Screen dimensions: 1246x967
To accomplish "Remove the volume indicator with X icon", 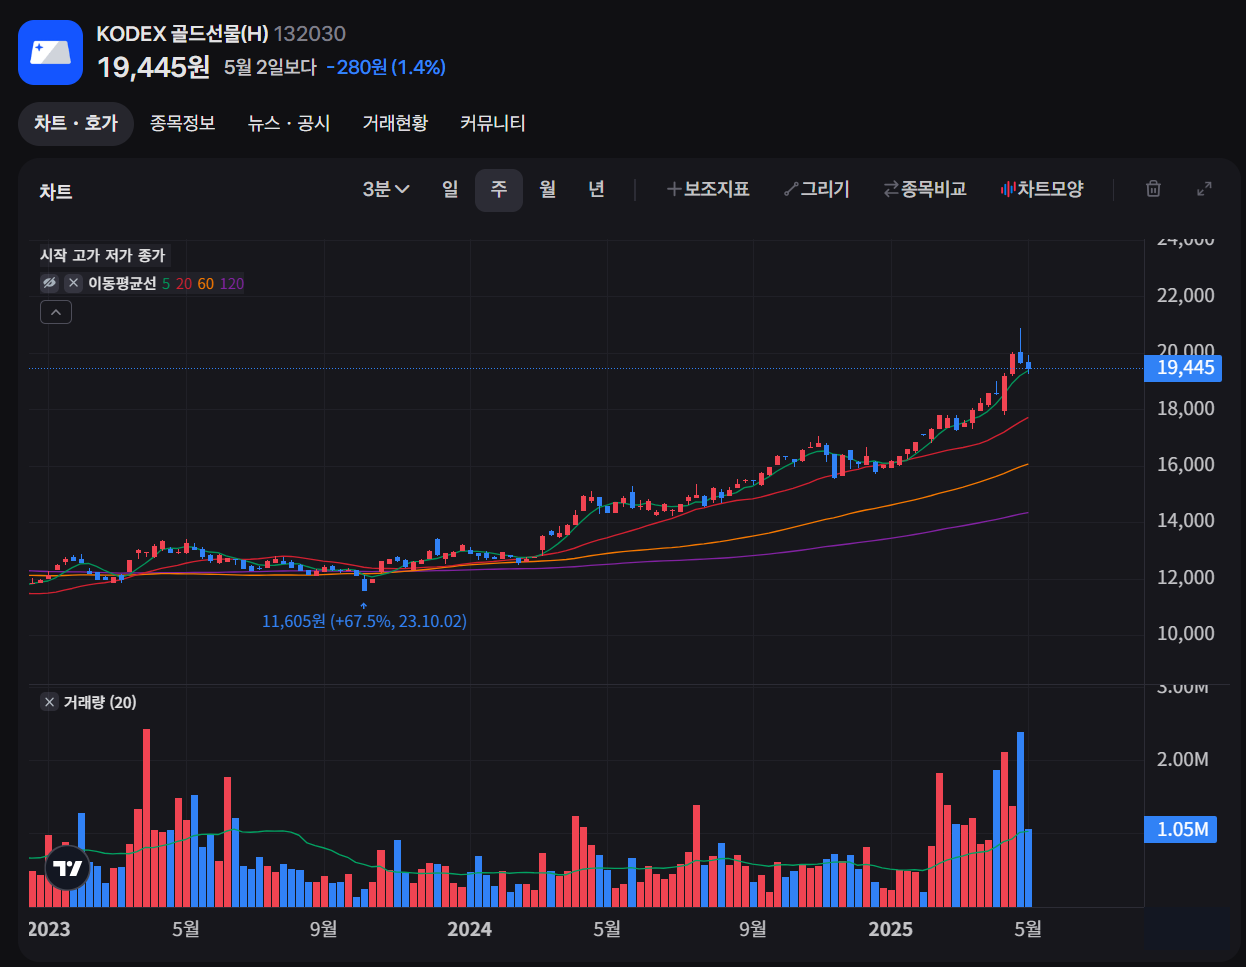I will click(x=49, y=702).
